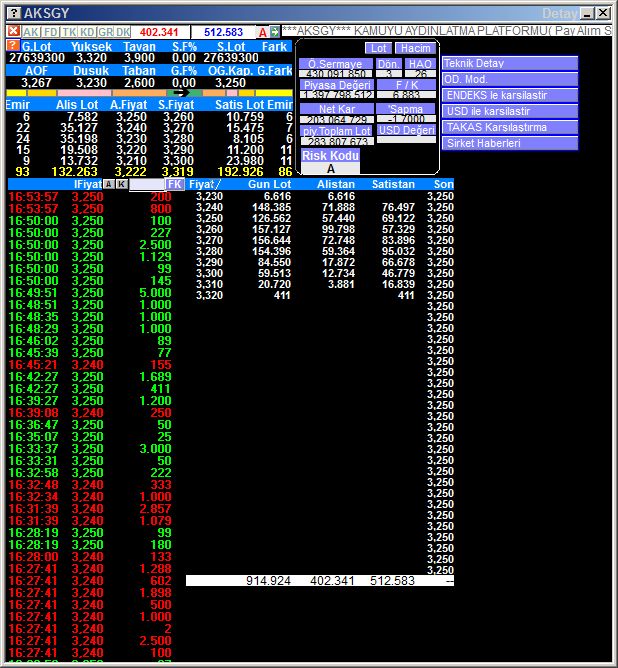Select the 16:49:51 trade of 5.000 lots
The width and height of the screenshot is (618, 668).
(x=90, y=293)
